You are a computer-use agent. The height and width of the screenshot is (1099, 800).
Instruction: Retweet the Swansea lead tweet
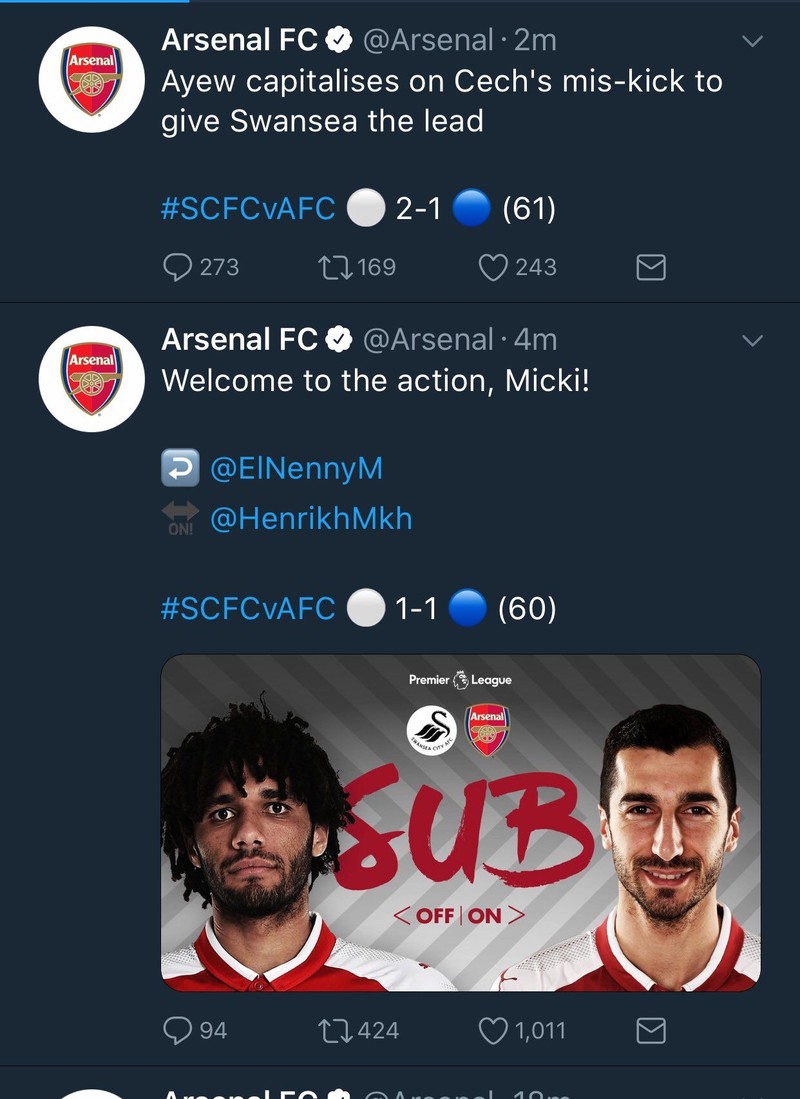tap(330, 267)
